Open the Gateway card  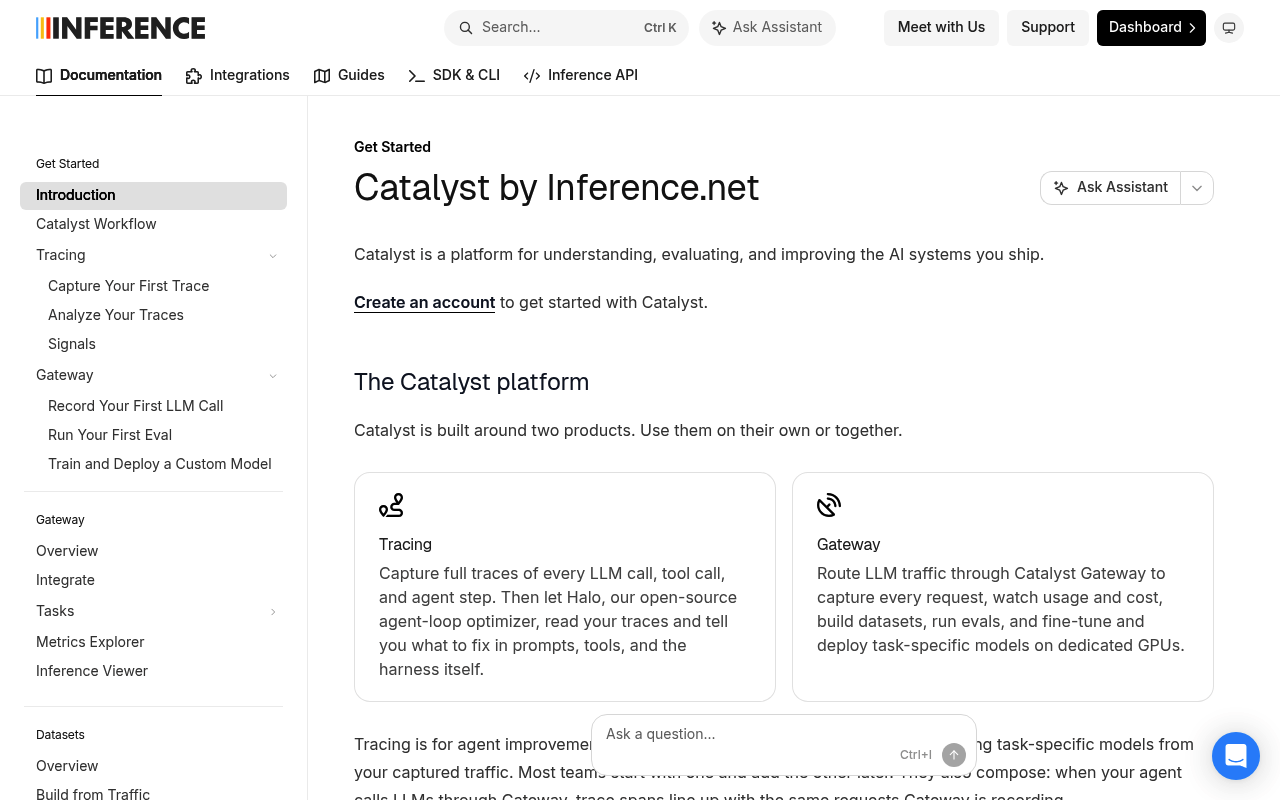1003,587
